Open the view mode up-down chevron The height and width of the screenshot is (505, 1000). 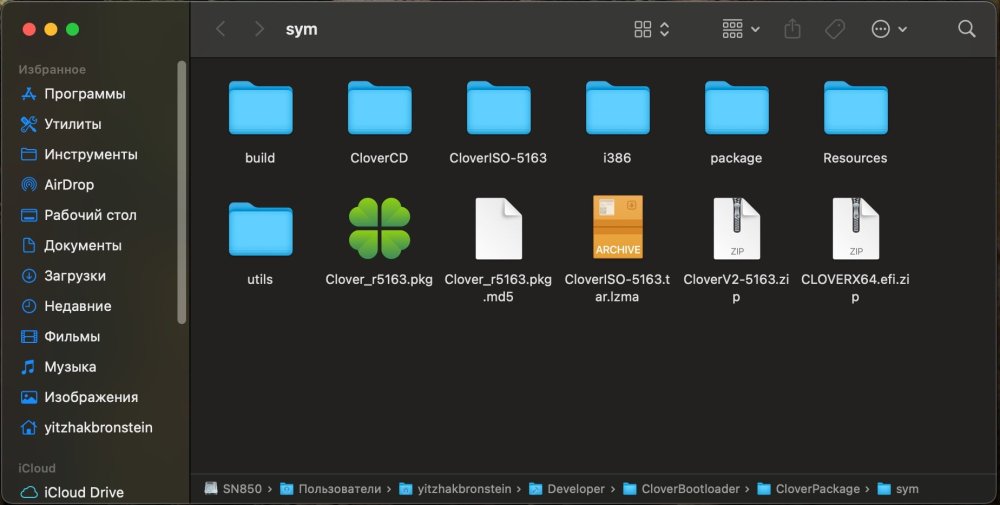tap(665, 29)
